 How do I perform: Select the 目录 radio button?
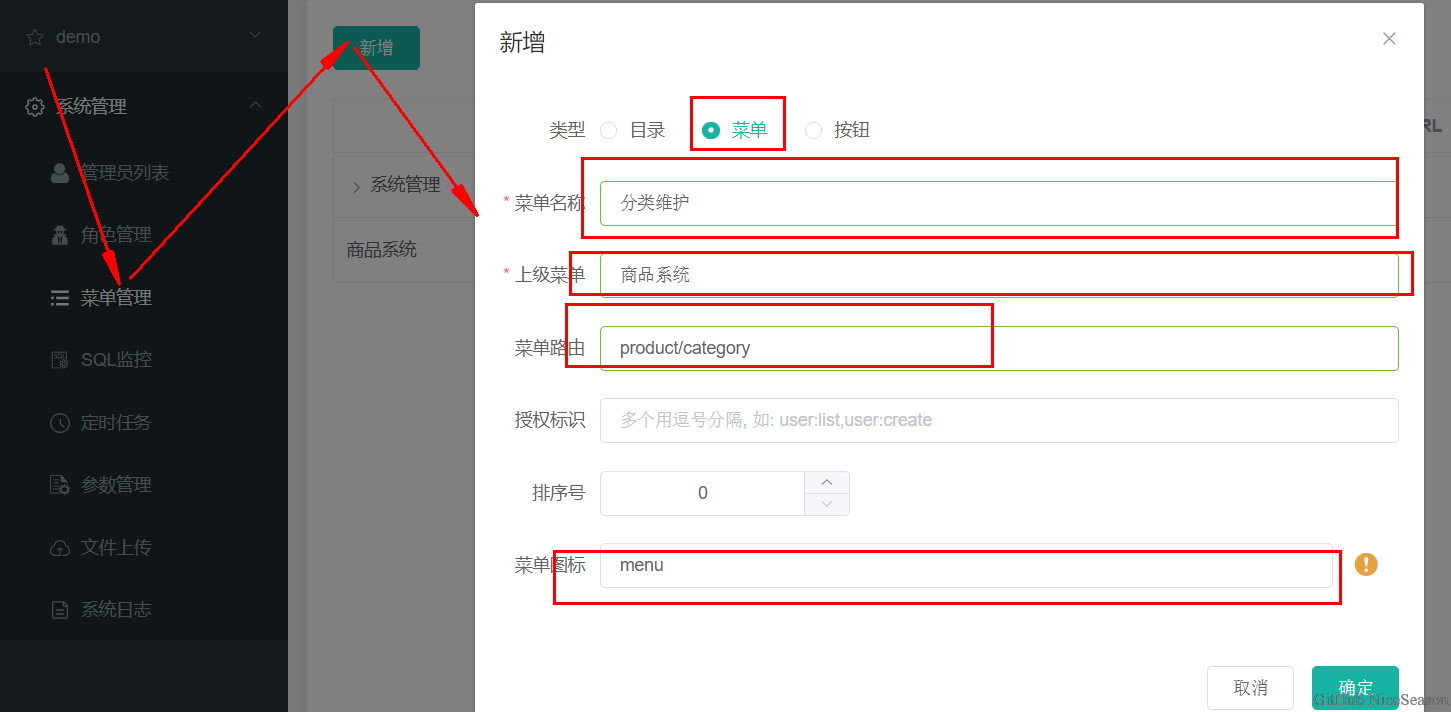(x=608, y=130)
